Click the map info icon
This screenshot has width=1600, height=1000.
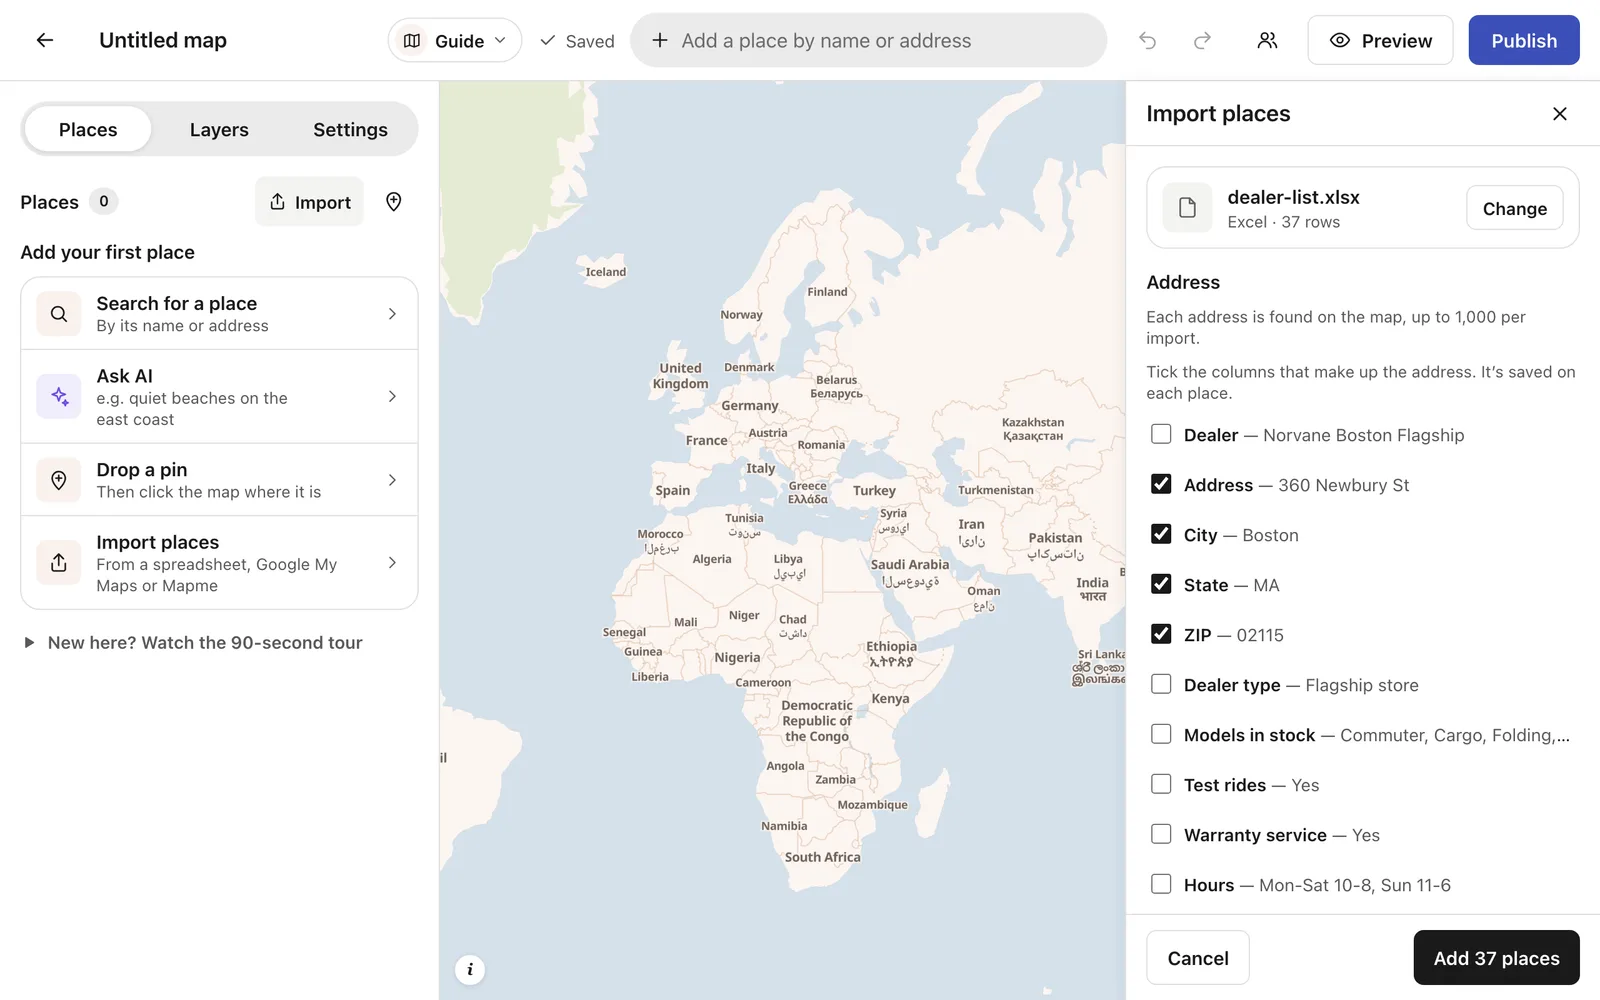point(470,969)
